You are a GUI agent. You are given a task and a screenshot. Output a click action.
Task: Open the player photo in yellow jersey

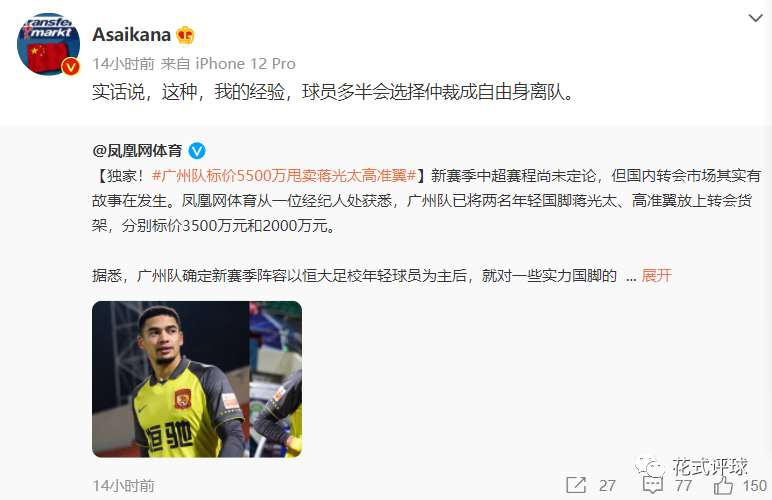pyautogui.click(x=170, y=379)
